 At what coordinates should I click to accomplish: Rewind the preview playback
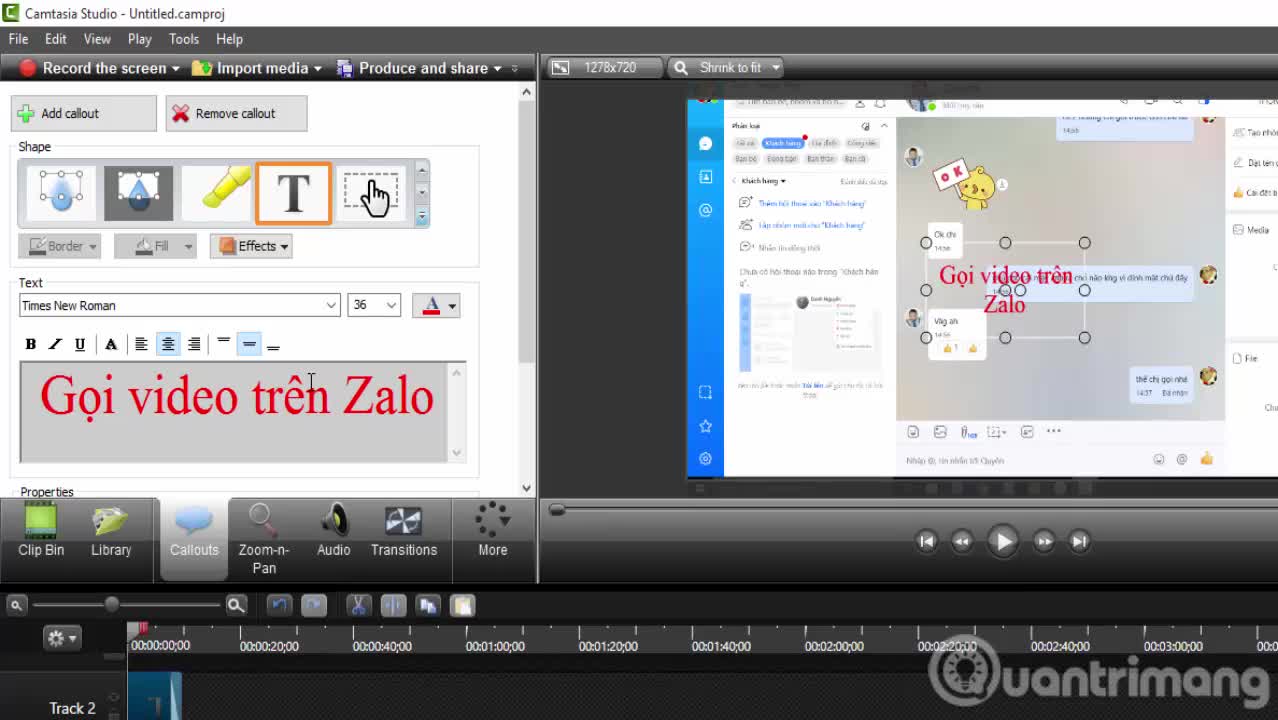962,541
